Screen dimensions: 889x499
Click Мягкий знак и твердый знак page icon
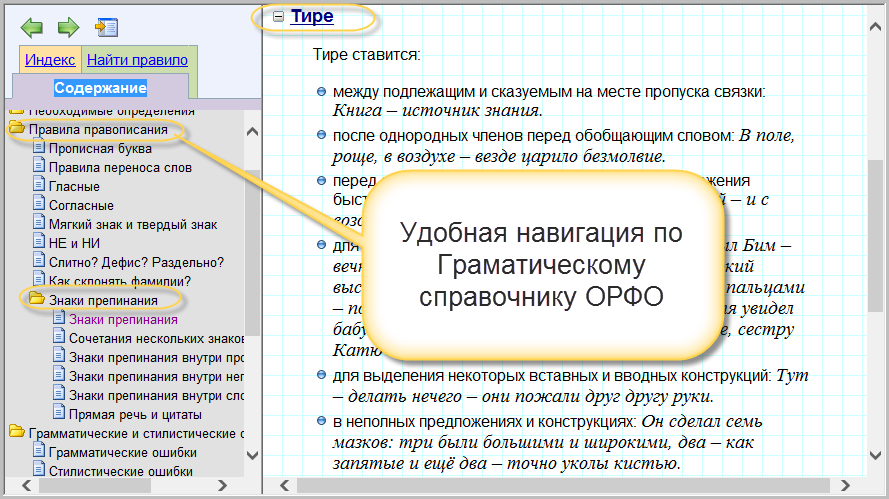tap(39, 222)
